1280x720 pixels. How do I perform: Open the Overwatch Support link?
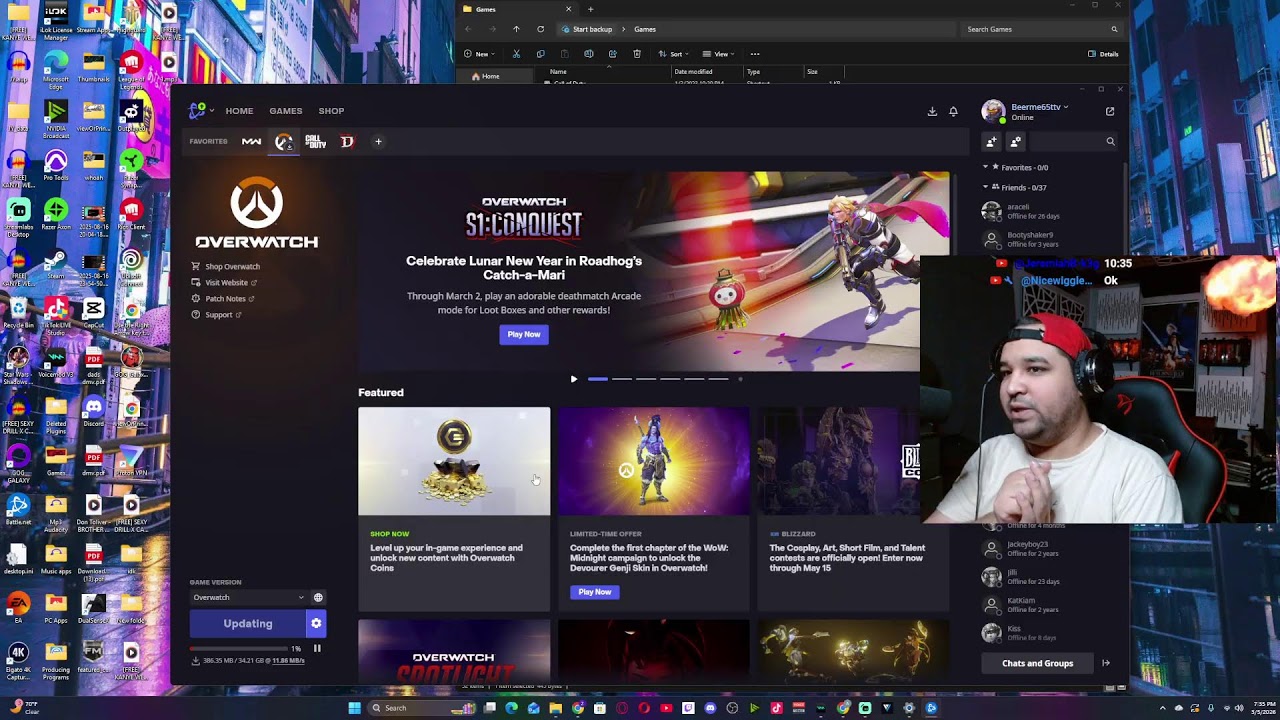click(x=216, y=315)
